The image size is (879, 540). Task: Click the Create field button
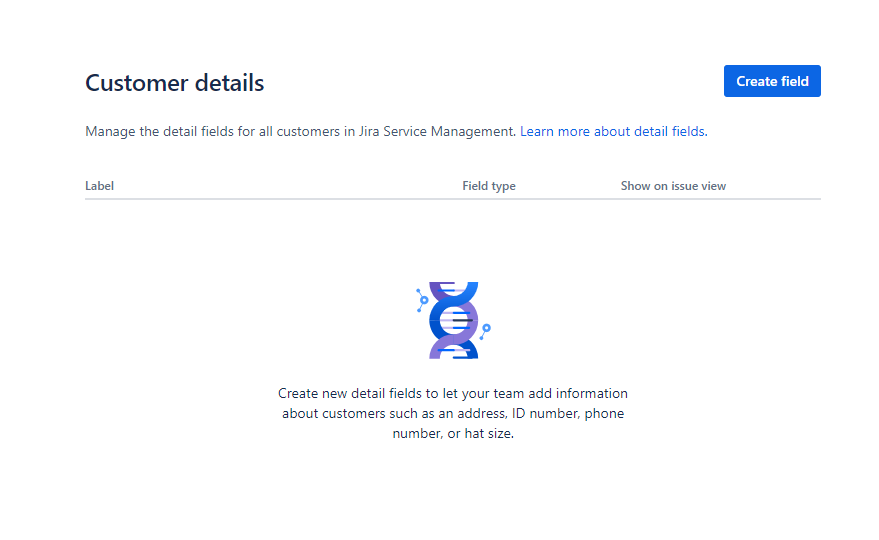[772, 81]
